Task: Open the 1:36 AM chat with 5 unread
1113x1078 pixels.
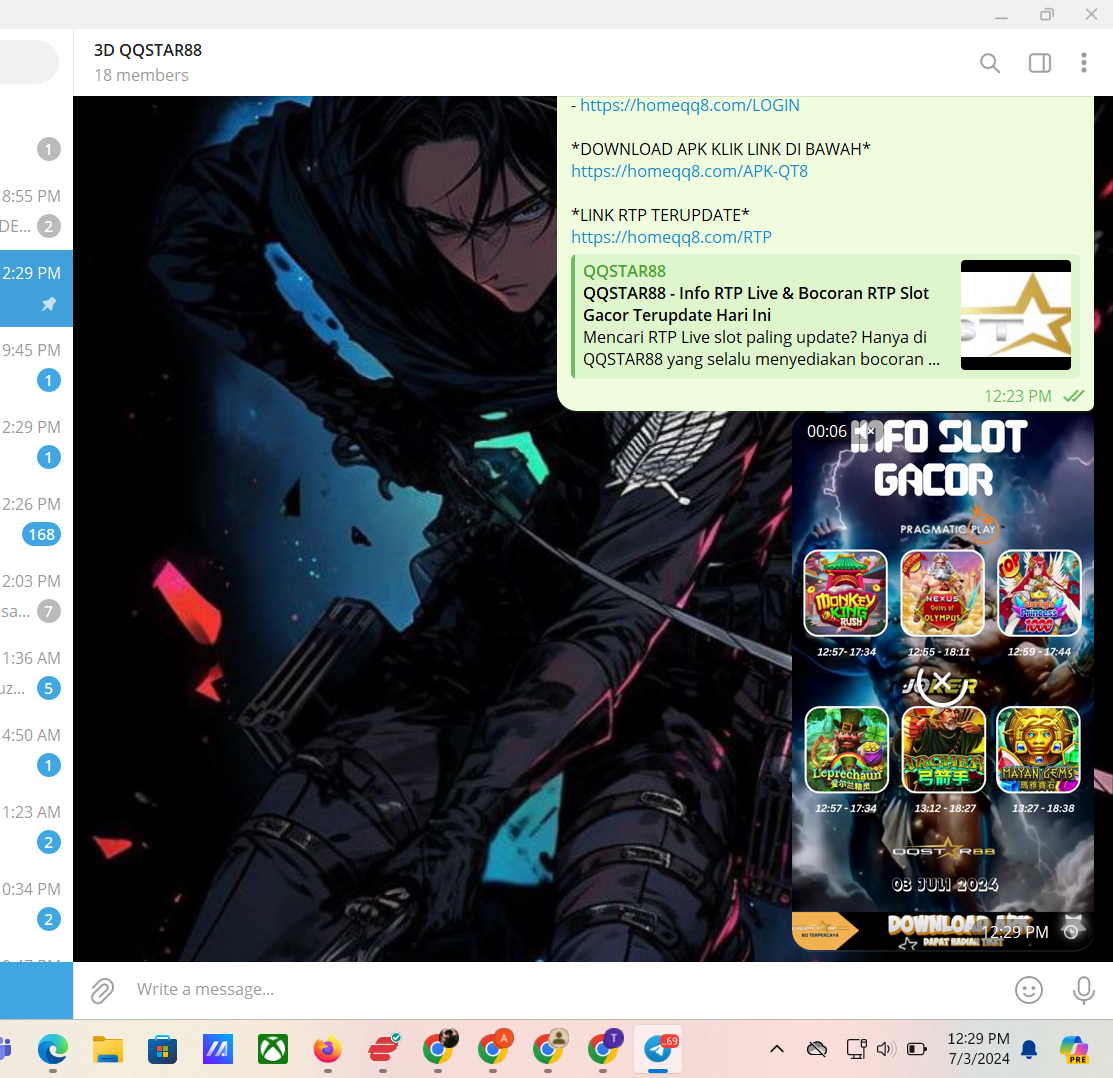Action: click(x=36, y=673)
